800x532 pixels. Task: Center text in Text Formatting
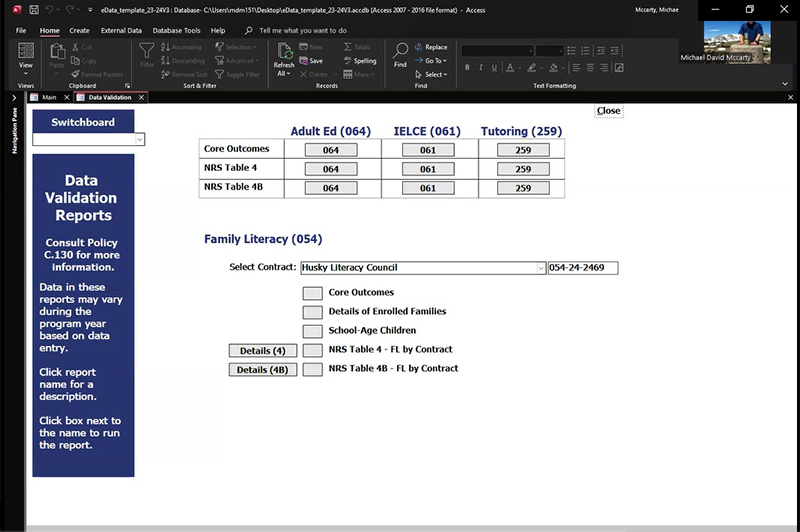pyautogui.click(x=590, y=67)
